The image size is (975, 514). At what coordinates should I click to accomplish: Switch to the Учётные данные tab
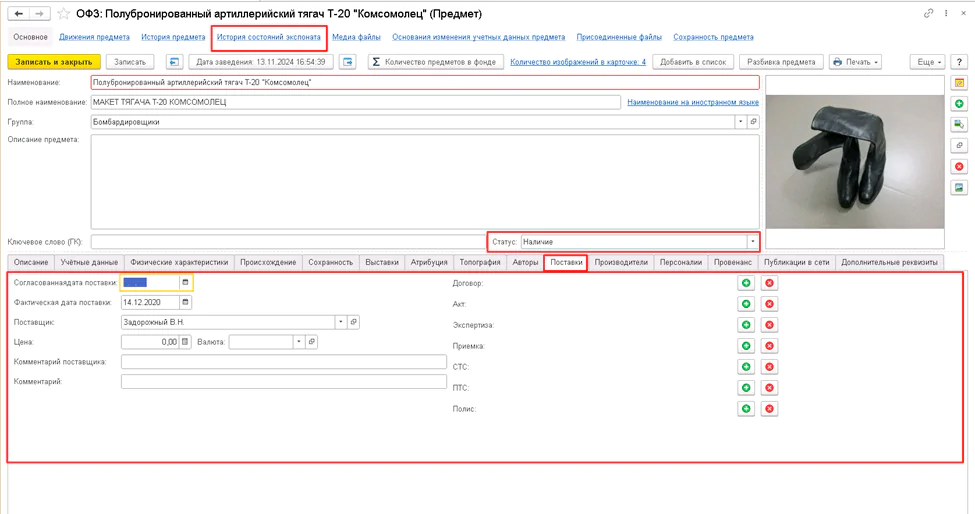[x=89, y=262]
